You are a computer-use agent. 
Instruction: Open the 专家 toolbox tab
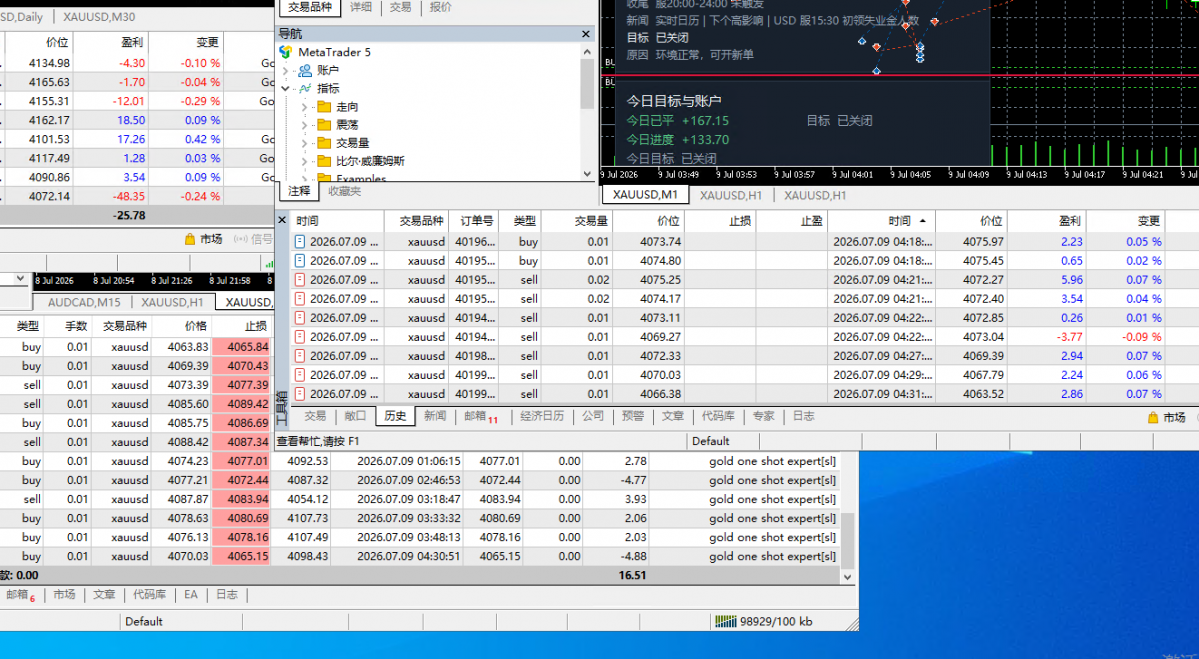point(763,416)
